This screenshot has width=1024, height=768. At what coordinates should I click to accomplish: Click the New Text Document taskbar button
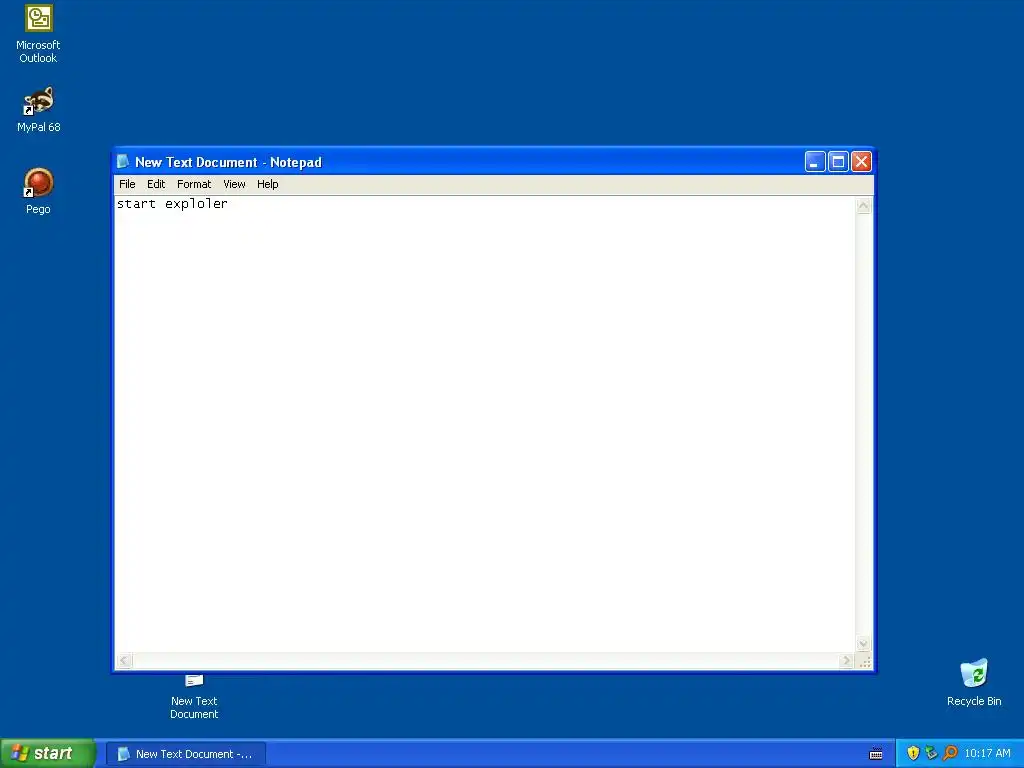coord(185,754)
